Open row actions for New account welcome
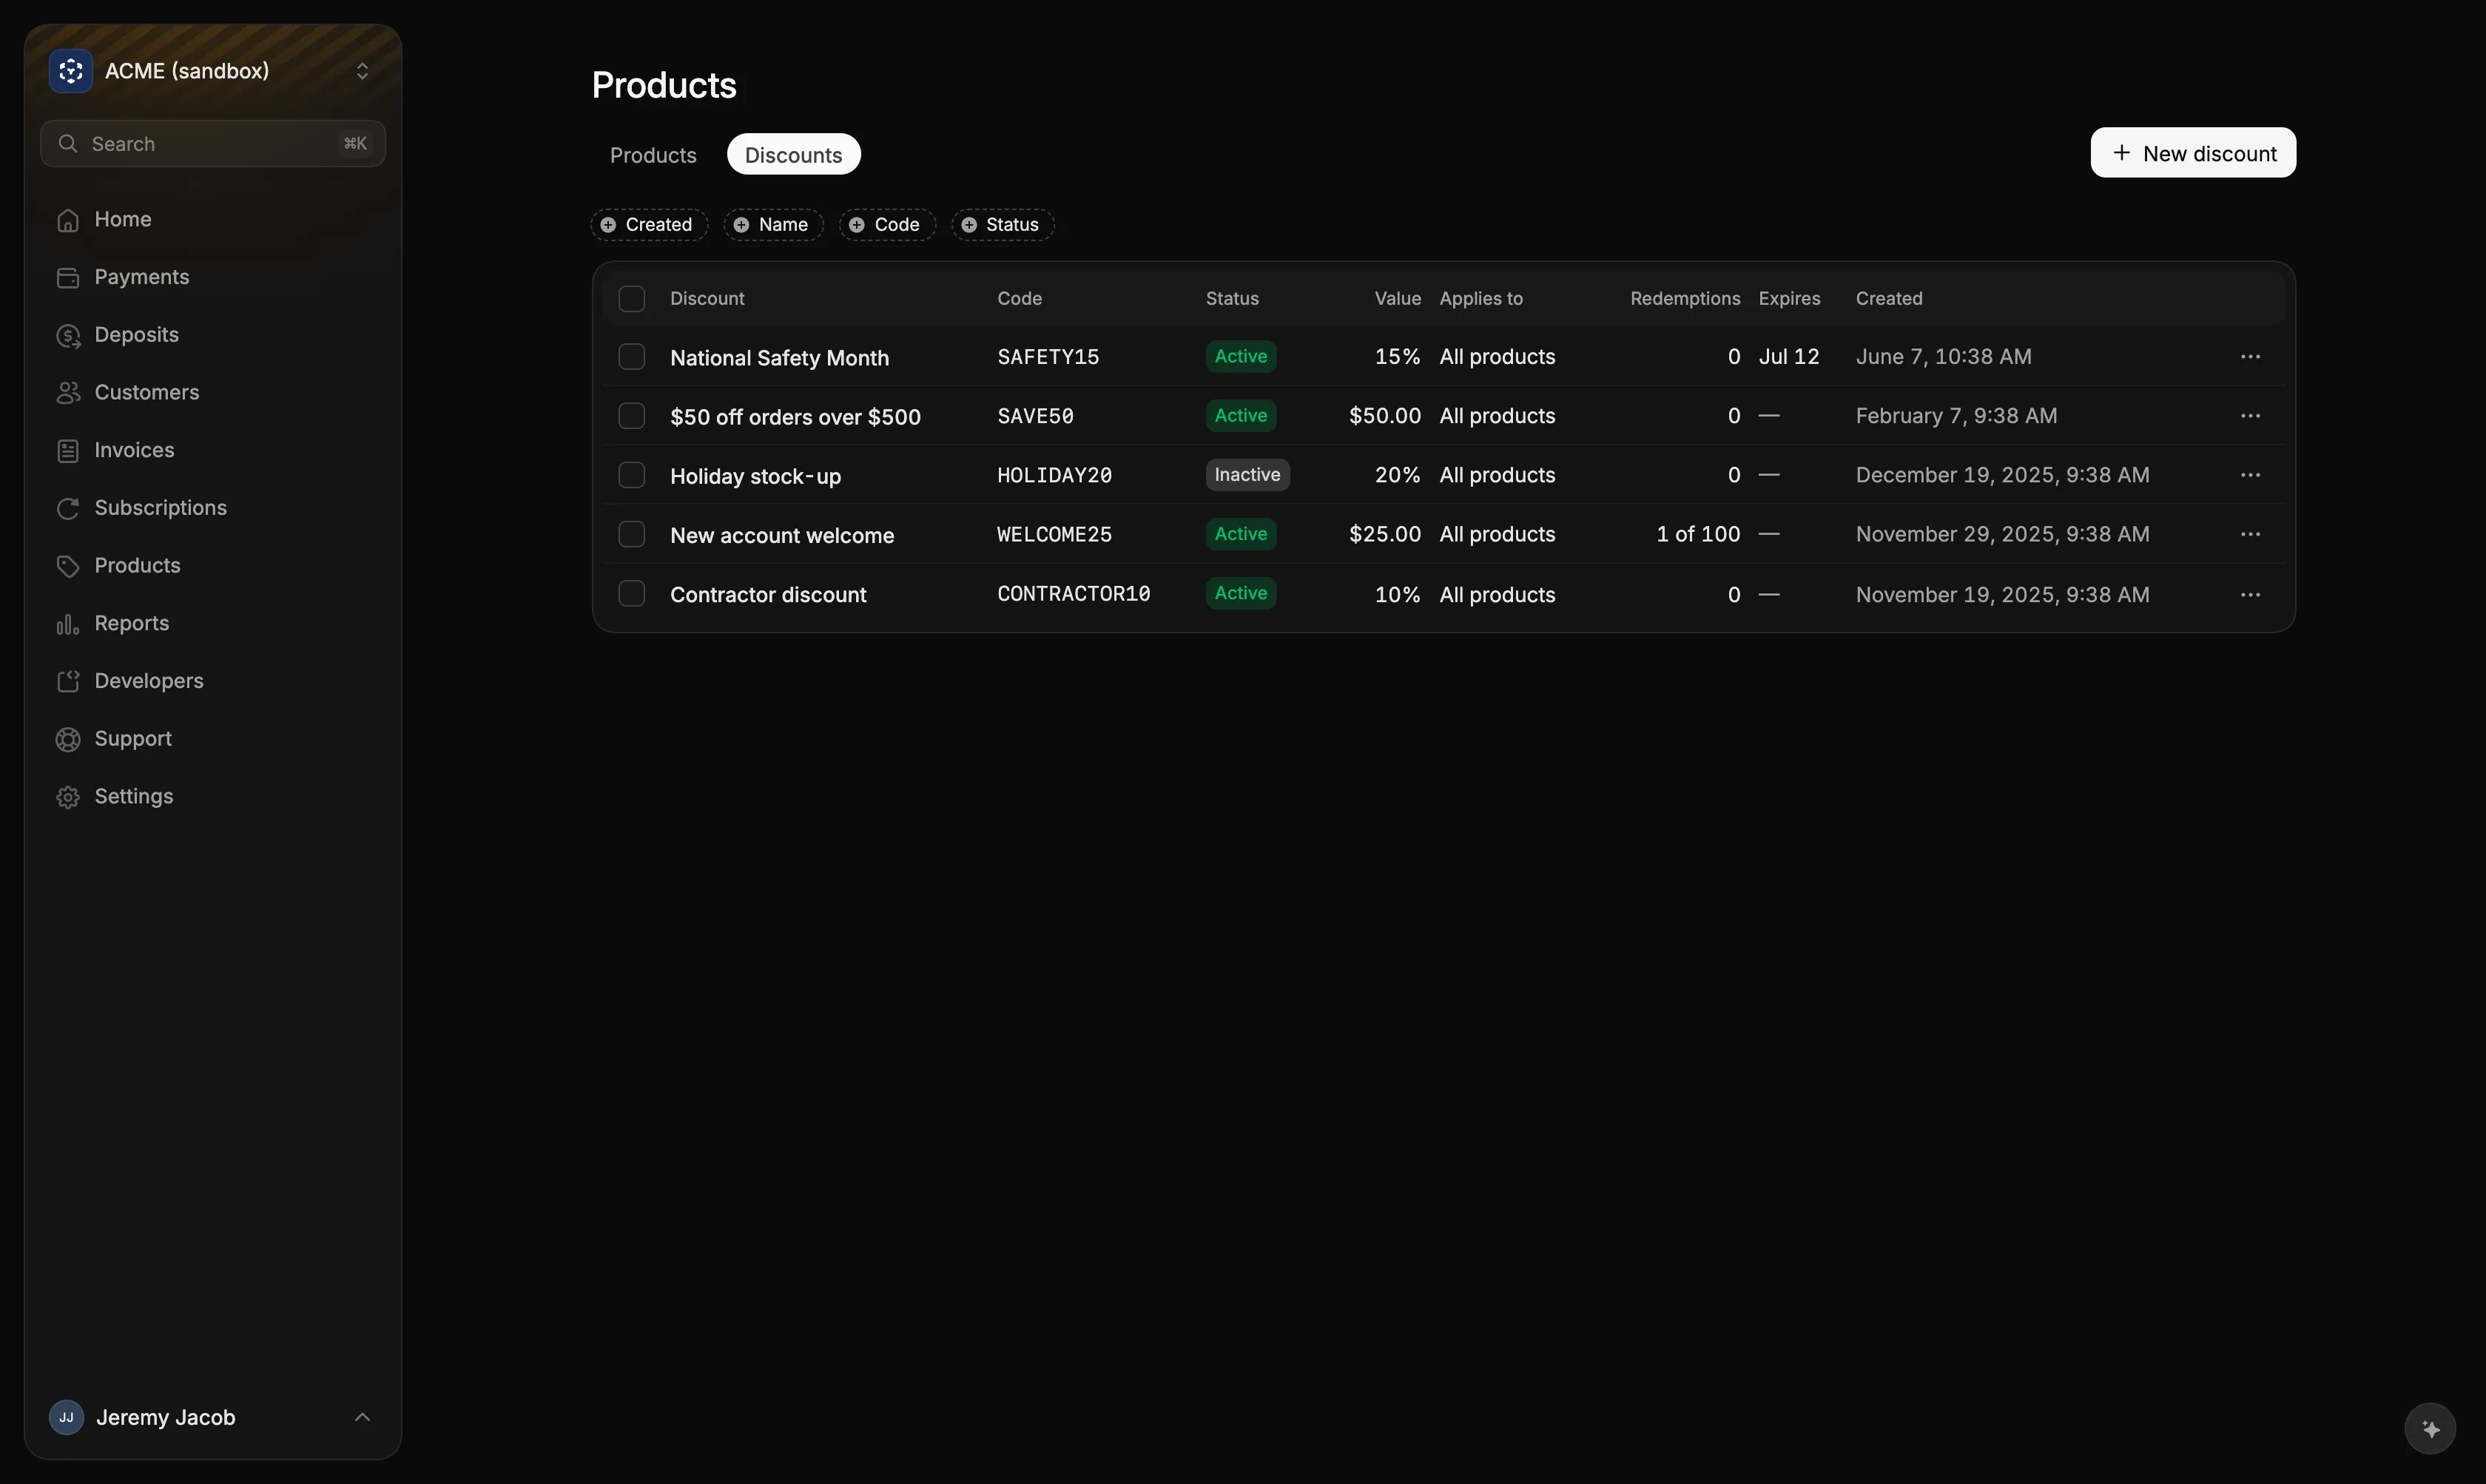 (2250, 534)
